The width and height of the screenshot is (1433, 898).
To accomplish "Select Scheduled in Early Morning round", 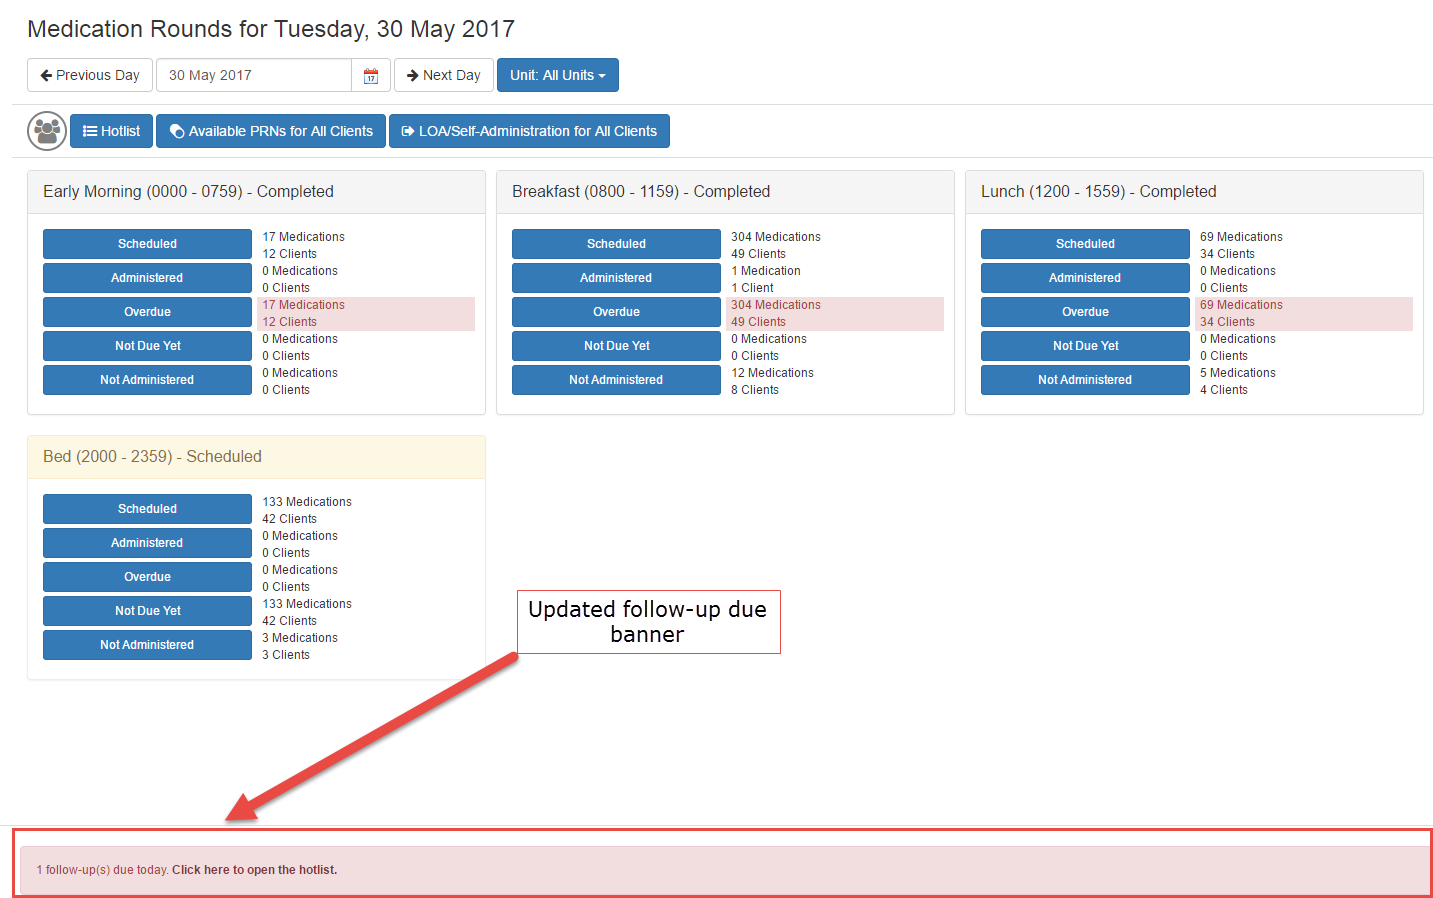I will point(147,244).
